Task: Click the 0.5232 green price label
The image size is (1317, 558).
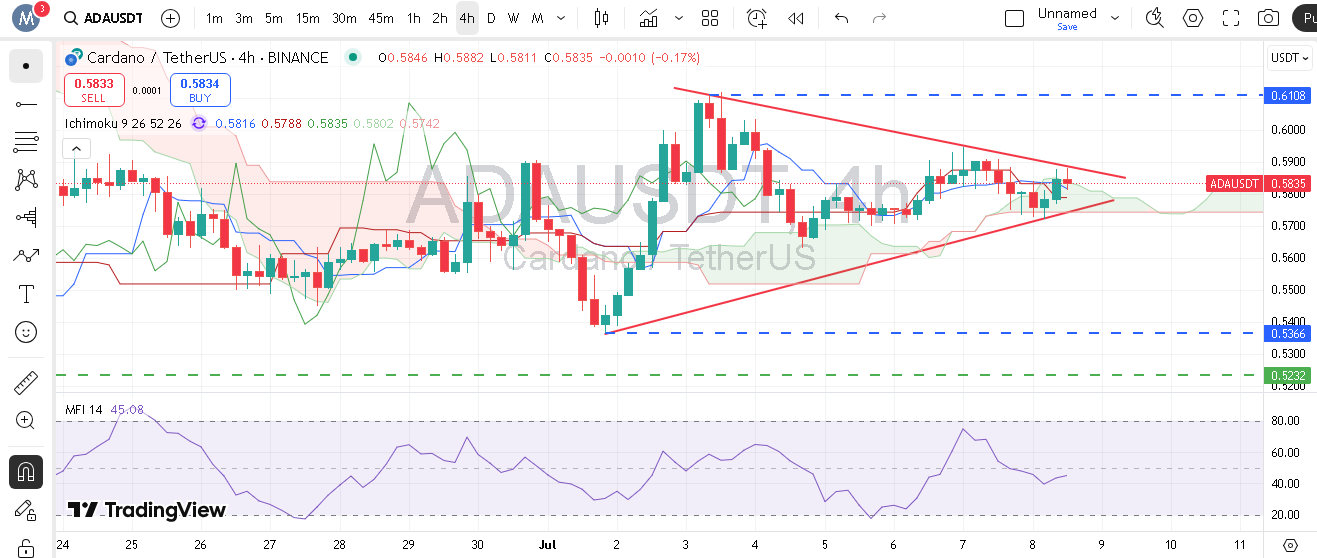Action: (x=1288, y=376)
